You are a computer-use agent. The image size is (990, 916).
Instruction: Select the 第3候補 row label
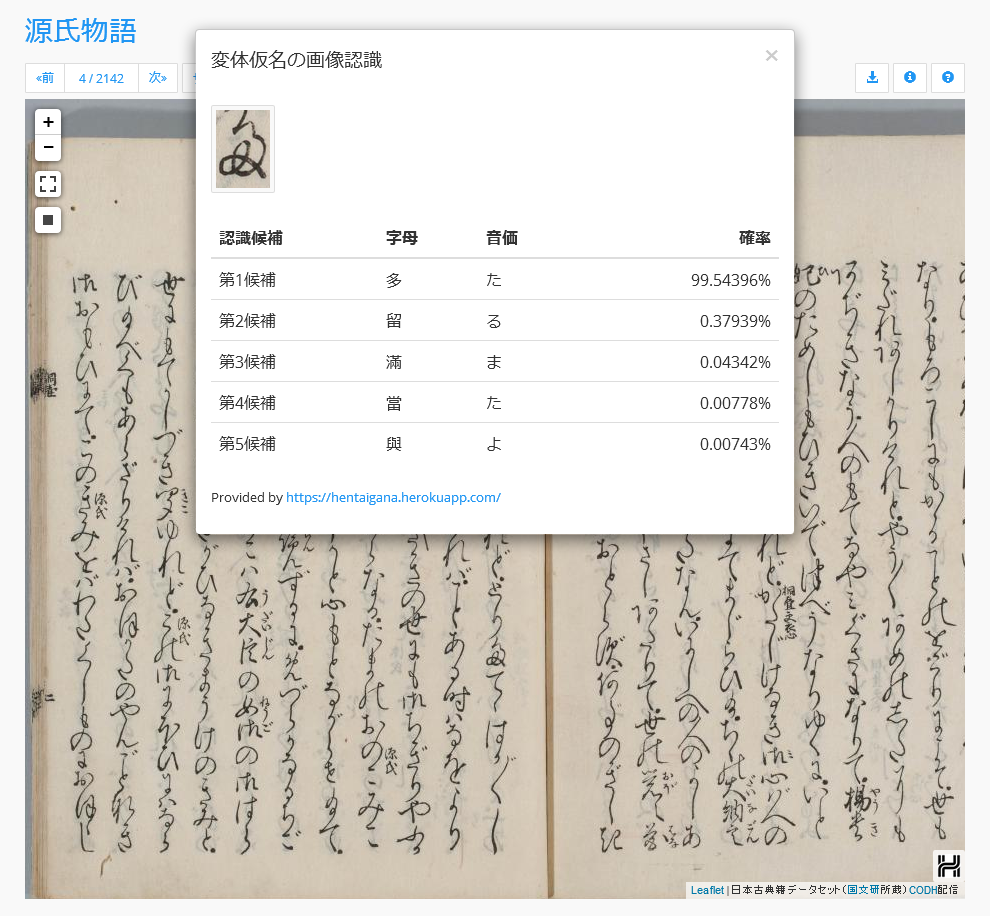tap(248, 362)
